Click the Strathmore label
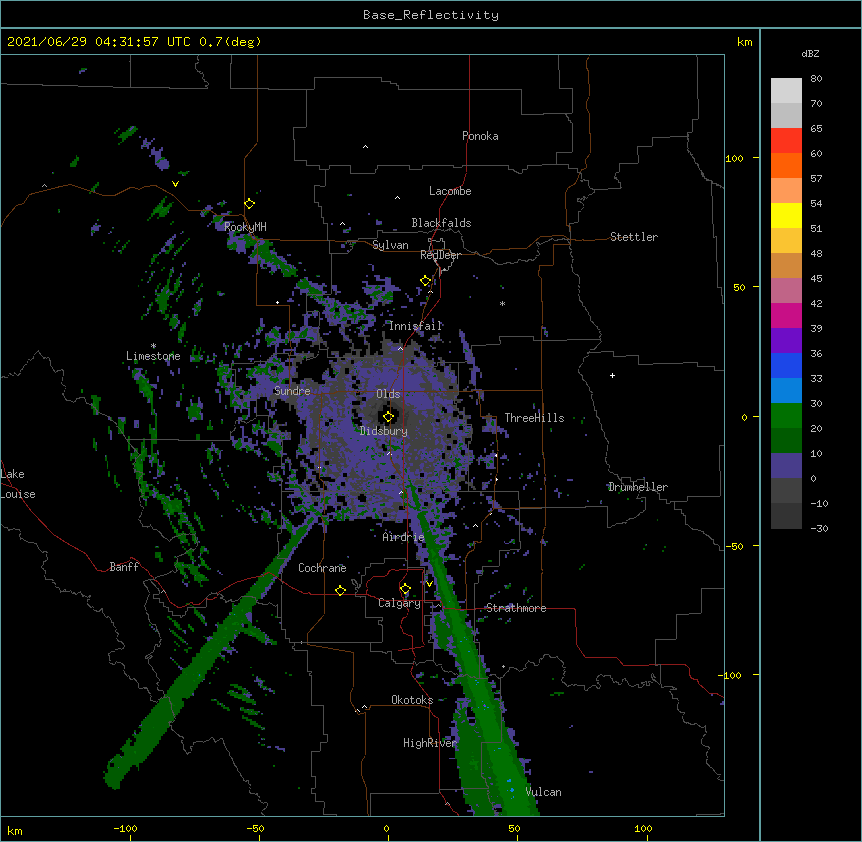The image size is (862, 842). point(516,608)
